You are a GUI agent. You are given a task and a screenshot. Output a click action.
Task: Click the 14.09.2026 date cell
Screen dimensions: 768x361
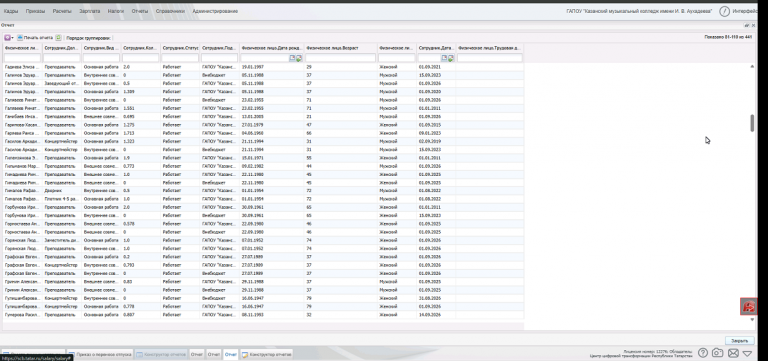tap(436, 314)
